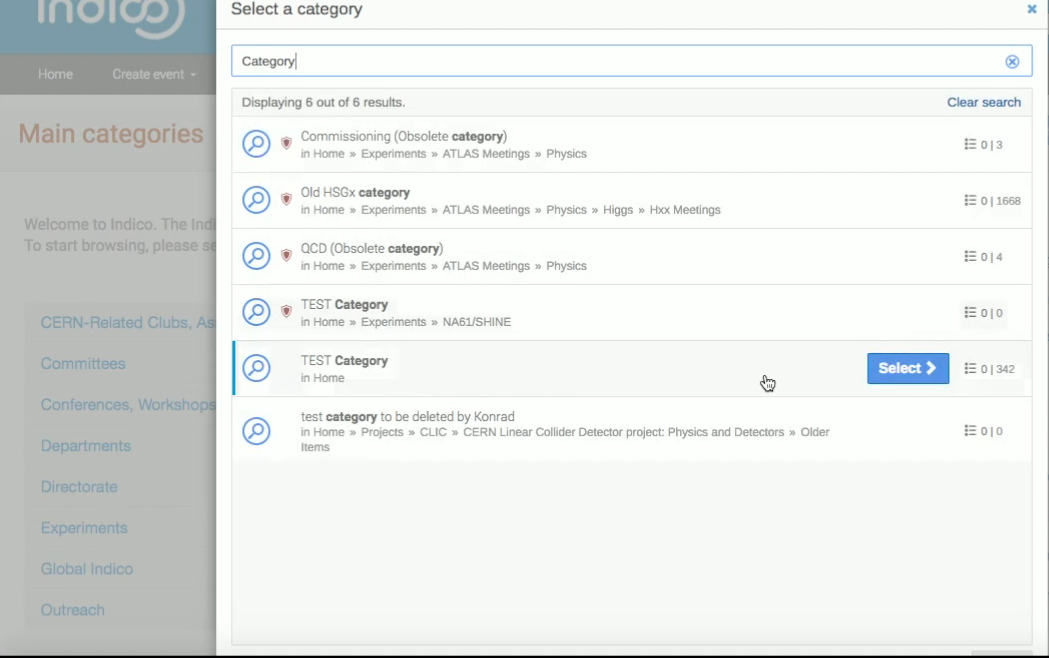
Task: Click protection shield icon on Old HSGx row
Action: tap(286, 199)
